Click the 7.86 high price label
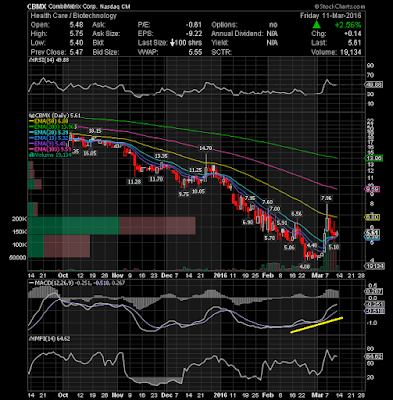Screen dimensions: 393x400 pos(326,198)
